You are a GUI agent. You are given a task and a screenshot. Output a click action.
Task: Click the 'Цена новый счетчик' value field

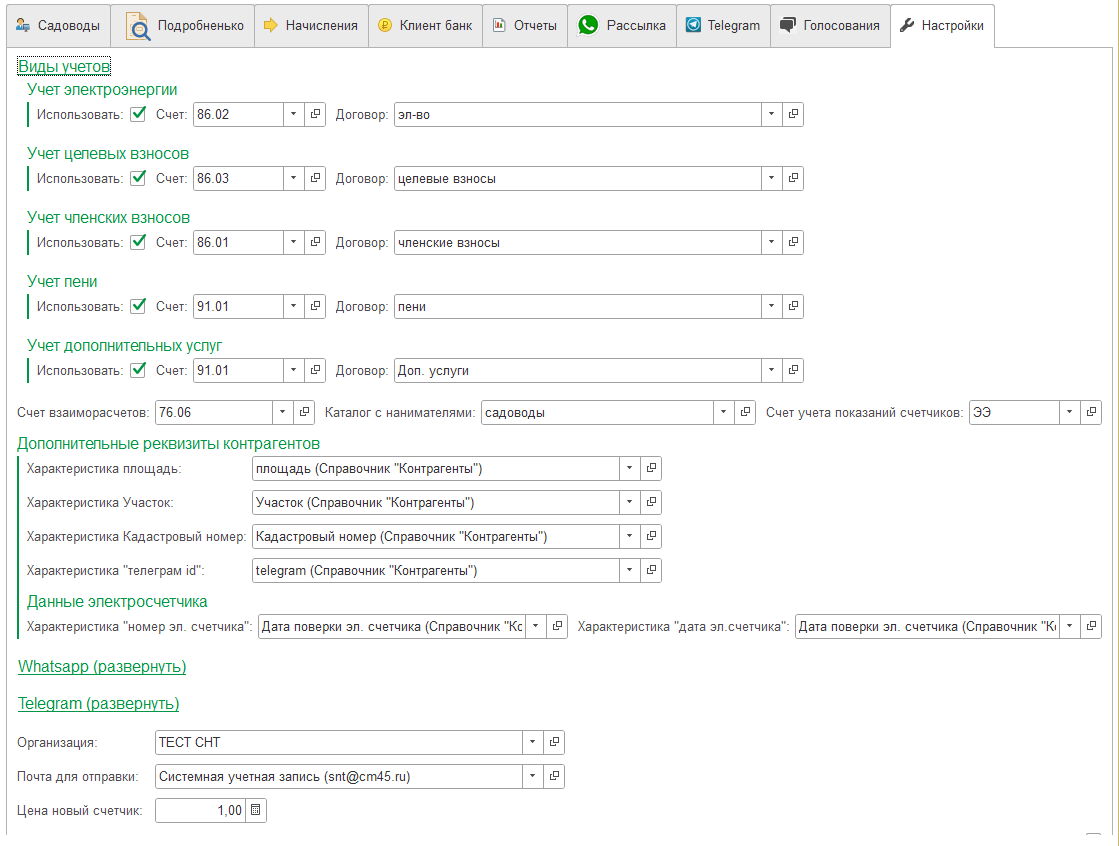tap(200, 811)
